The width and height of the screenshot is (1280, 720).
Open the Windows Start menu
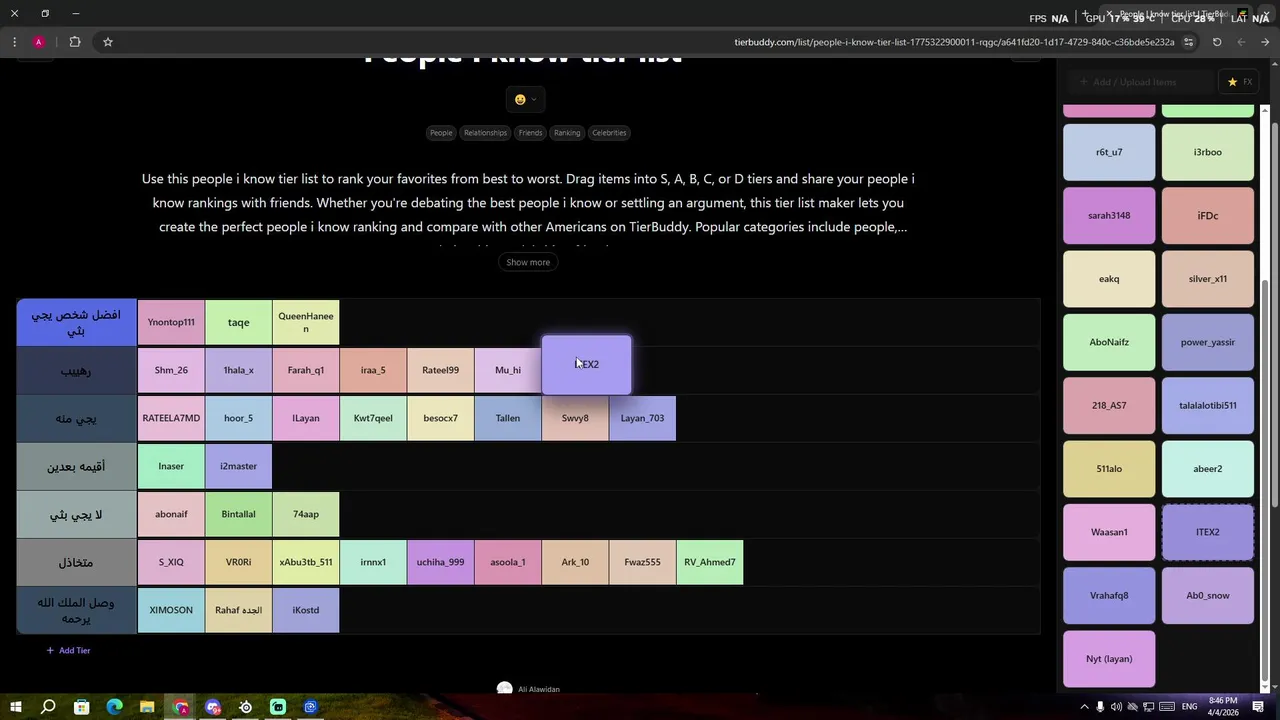click(15, 707)
